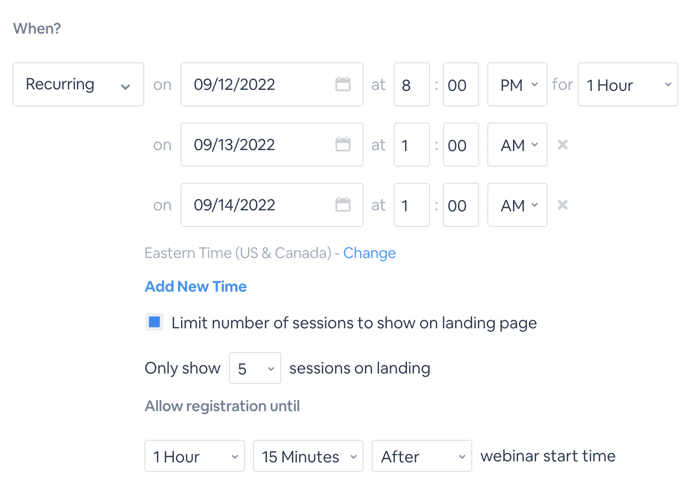Click the 09/13/2022 date field
This screenshot has height=495, width=688.
point(272,144)
